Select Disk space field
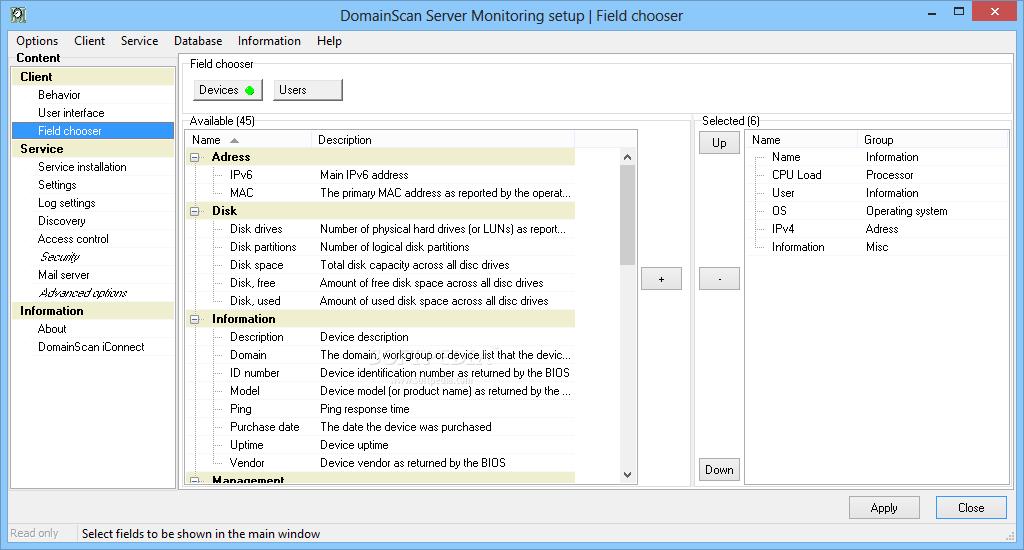The image size is (1024, 550). click(257, 265)
